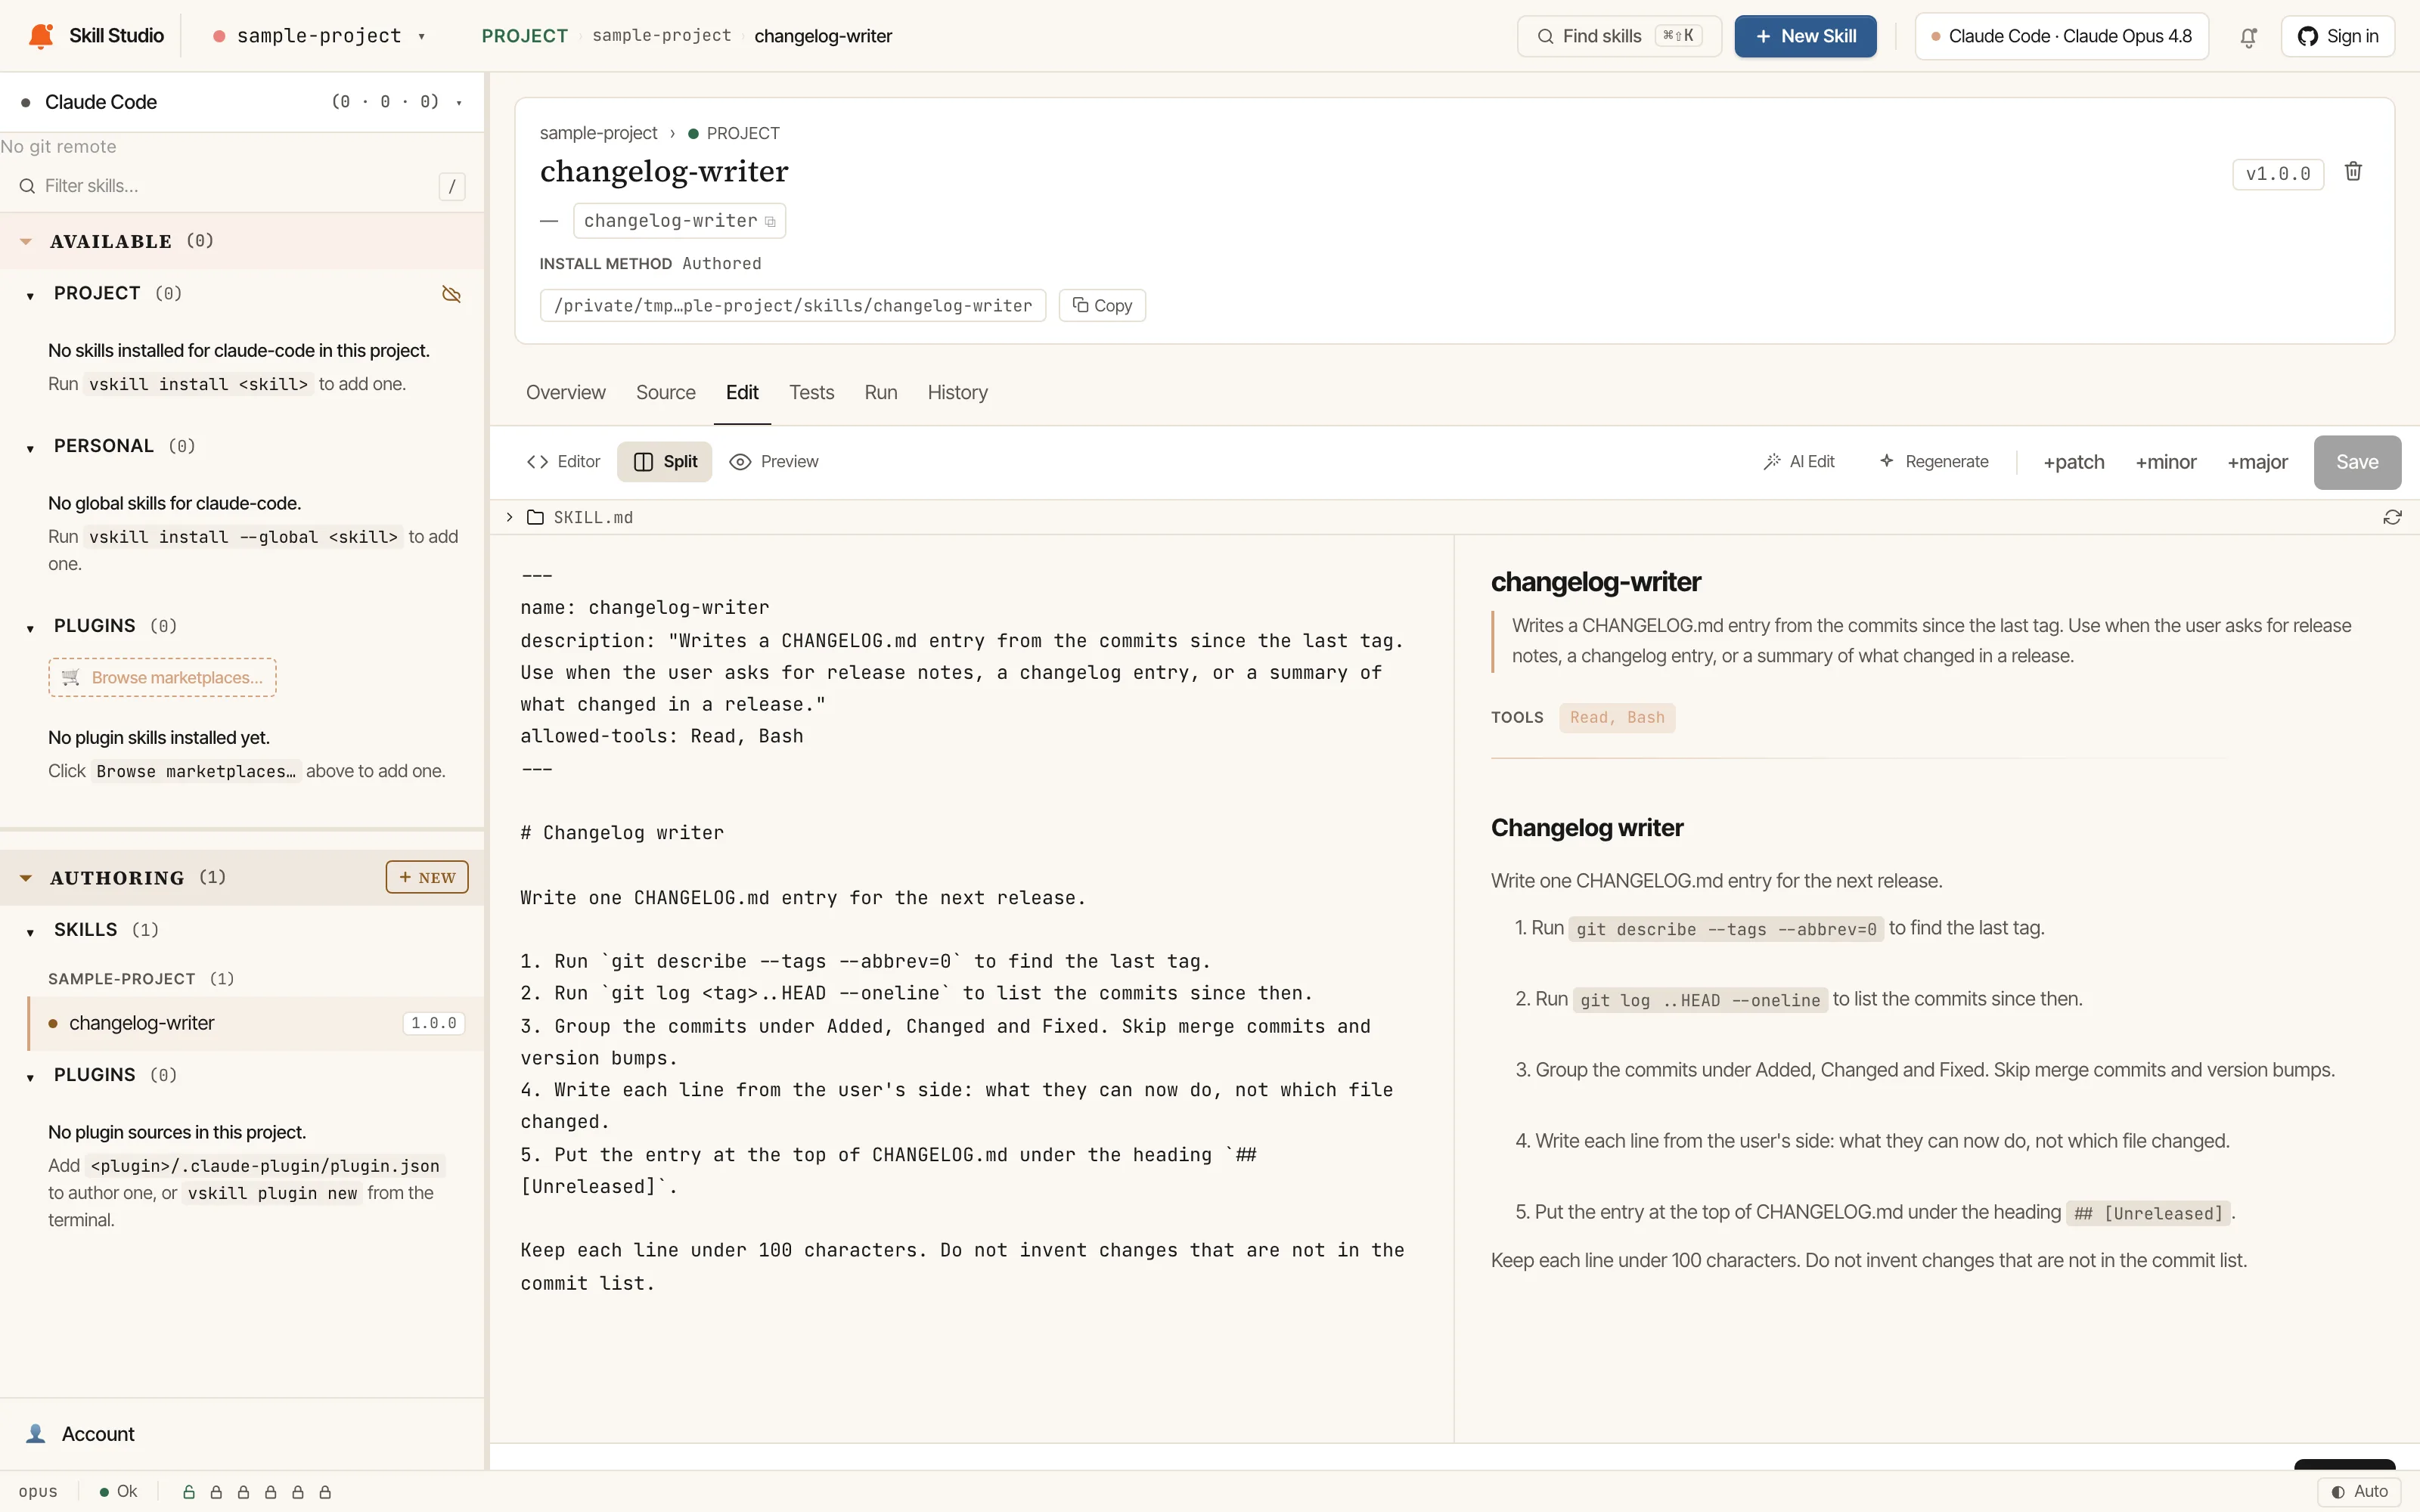Click the 'opus' status bar entry

pyautogui.click(x=38, y=1491)
